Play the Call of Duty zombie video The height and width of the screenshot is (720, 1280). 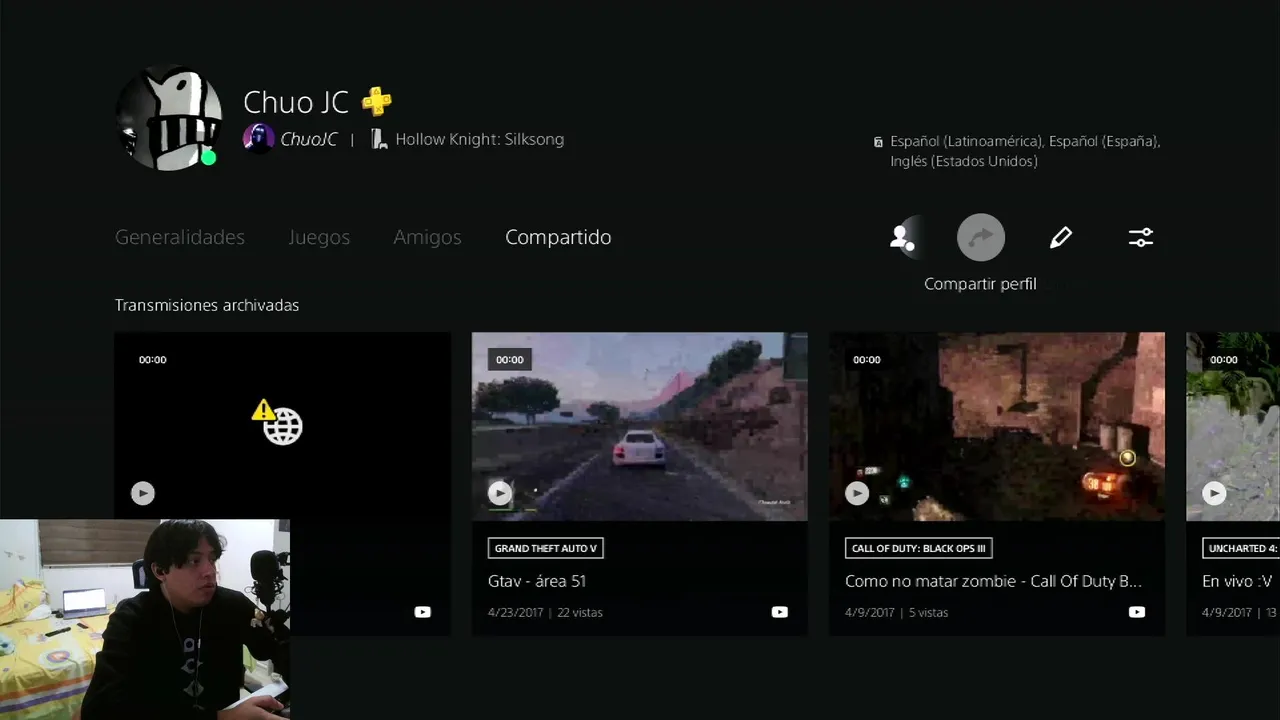tap(857, 493)
